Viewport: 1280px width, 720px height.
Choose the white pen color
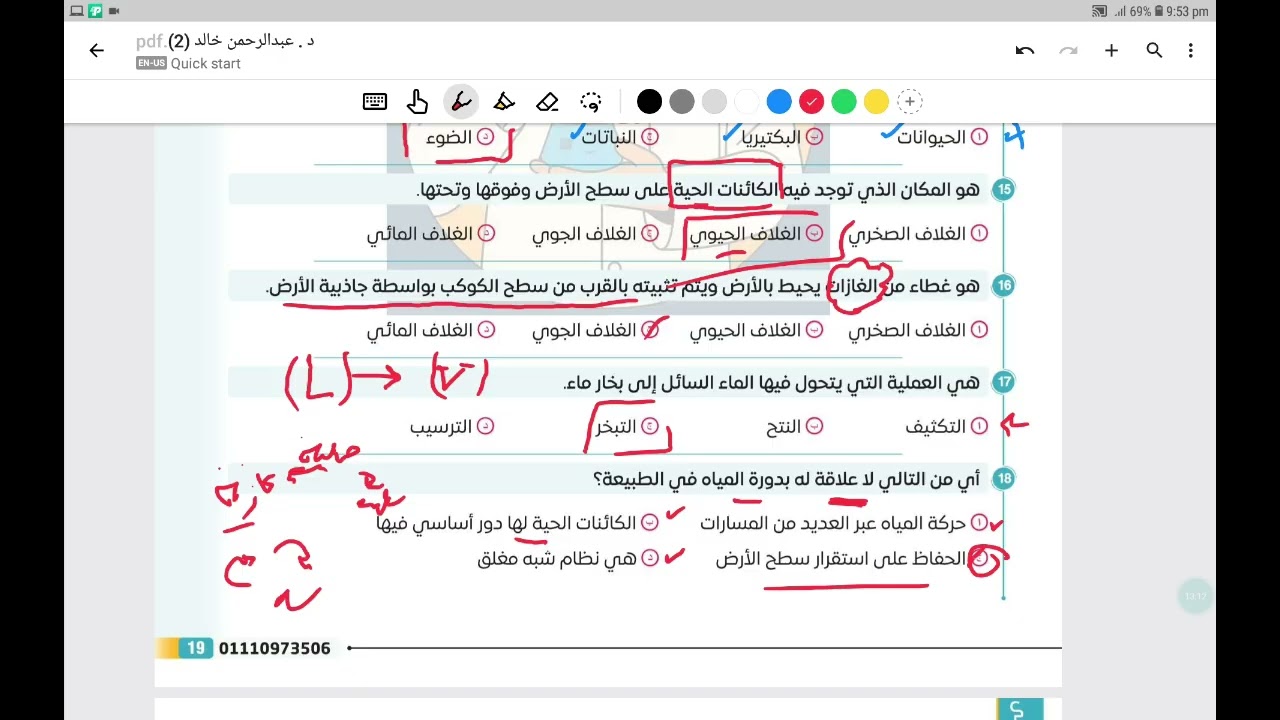pos(747,101)
